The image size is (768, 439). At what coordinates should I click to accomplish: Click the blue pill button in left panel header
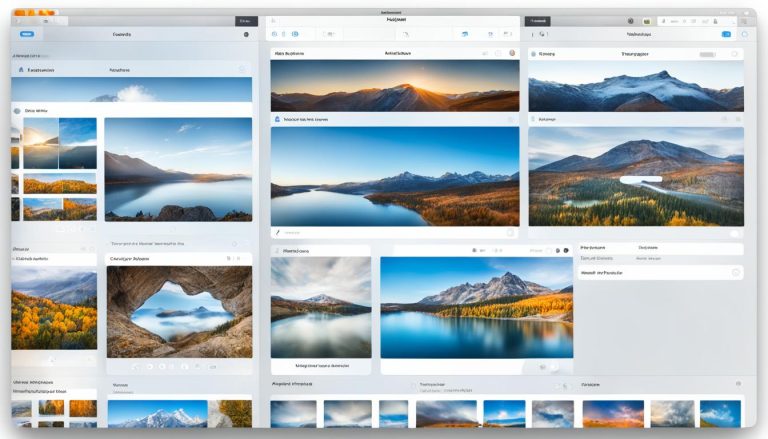point(27,34)
